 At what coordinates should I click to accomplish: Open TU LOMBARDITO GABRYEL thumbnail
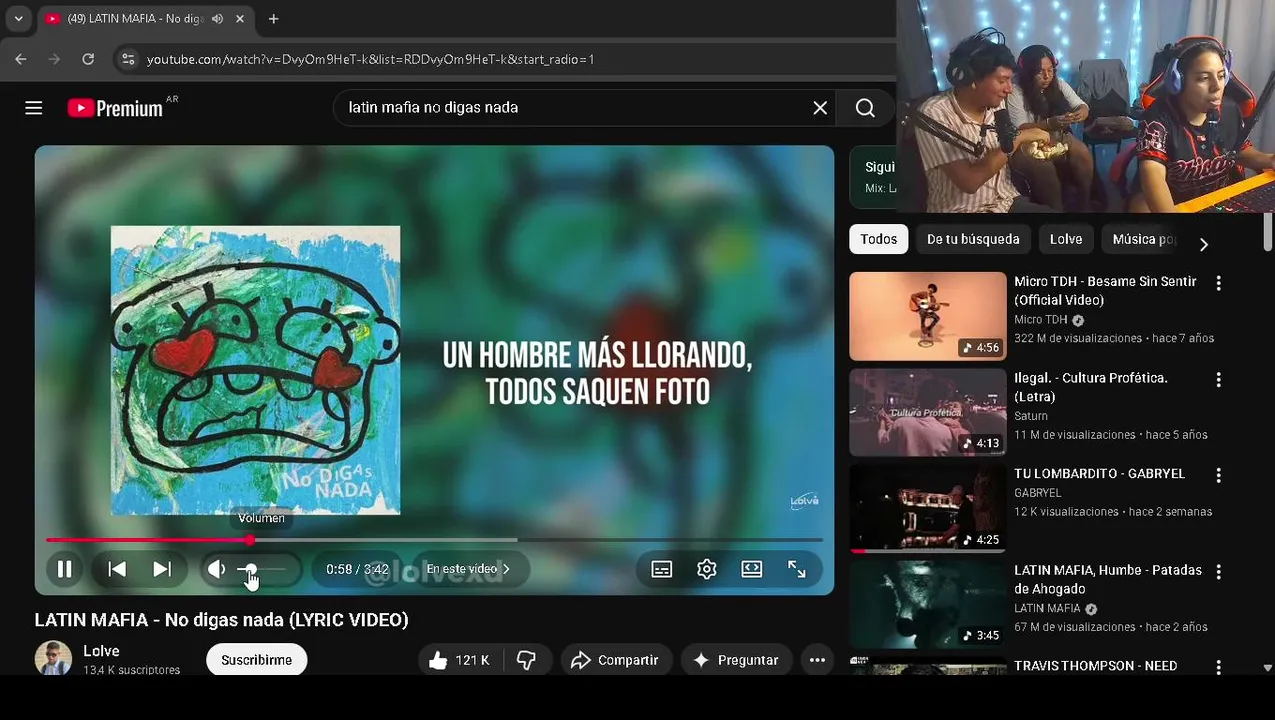pos(928,508)
